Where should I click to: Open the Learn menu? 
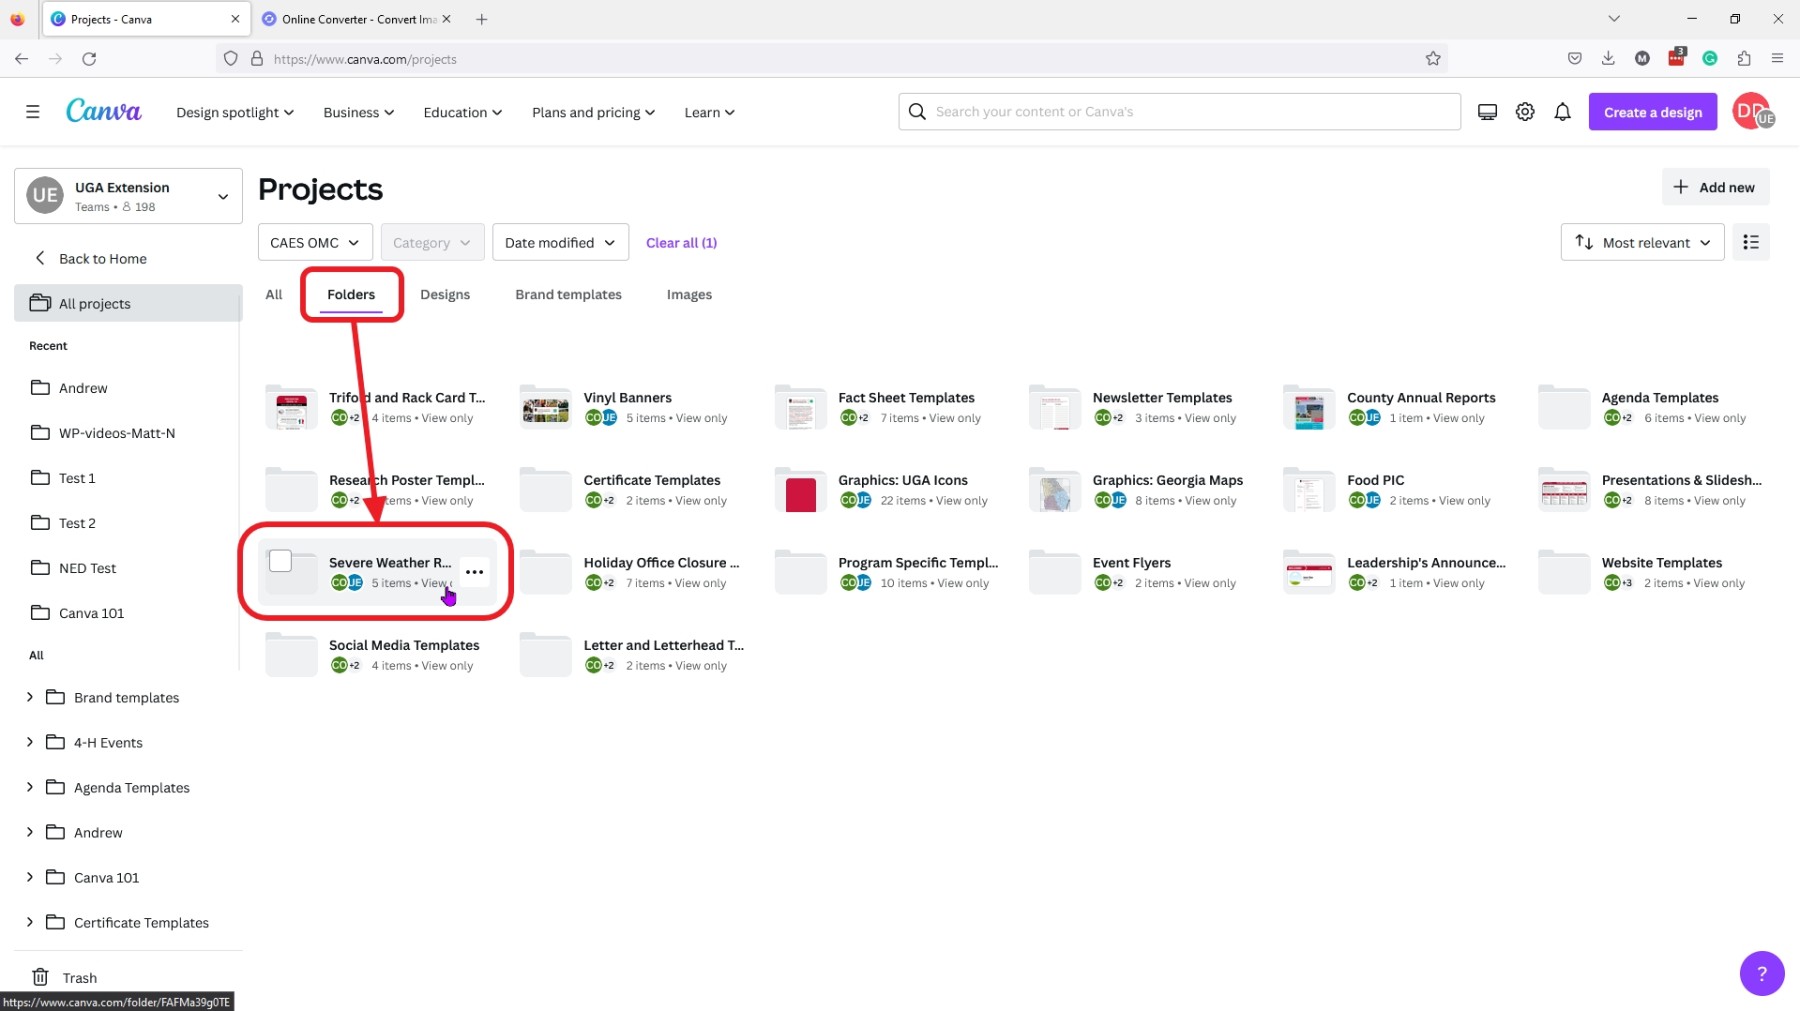[x=708, y=112]
